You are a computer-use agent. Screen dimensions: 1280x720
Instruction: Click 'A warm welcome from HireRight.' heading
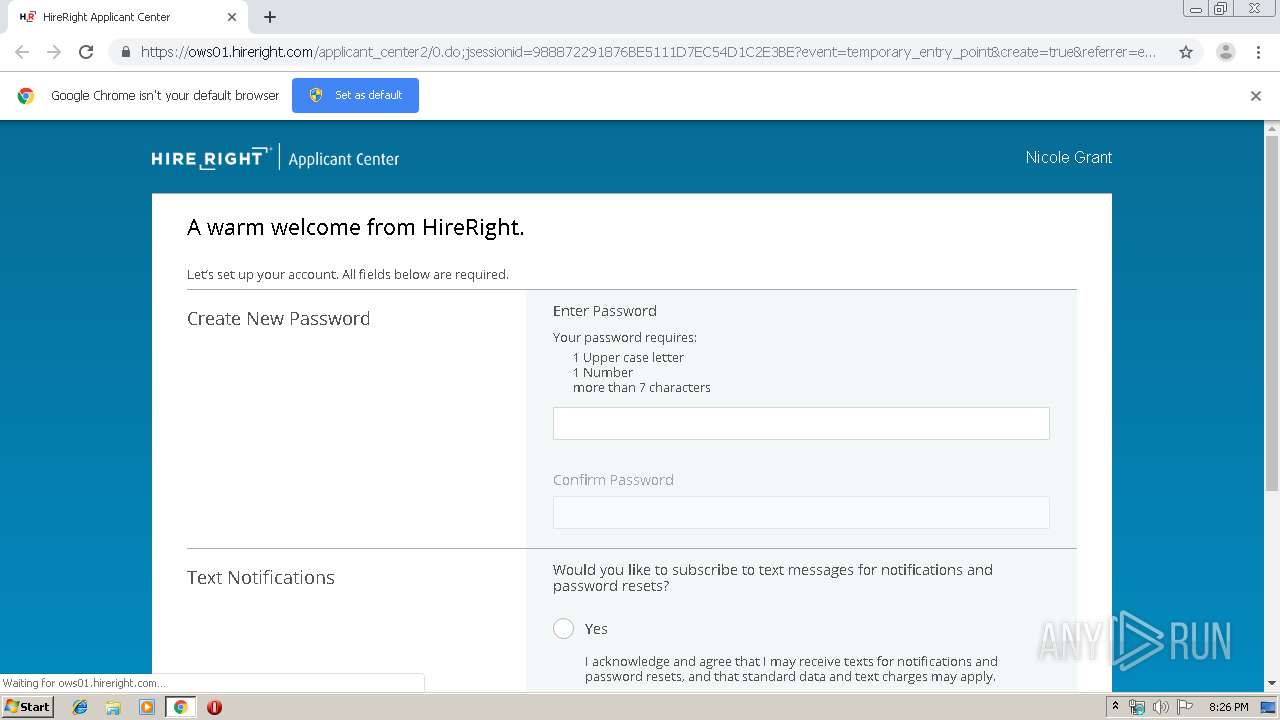click(x=355, y=227)
